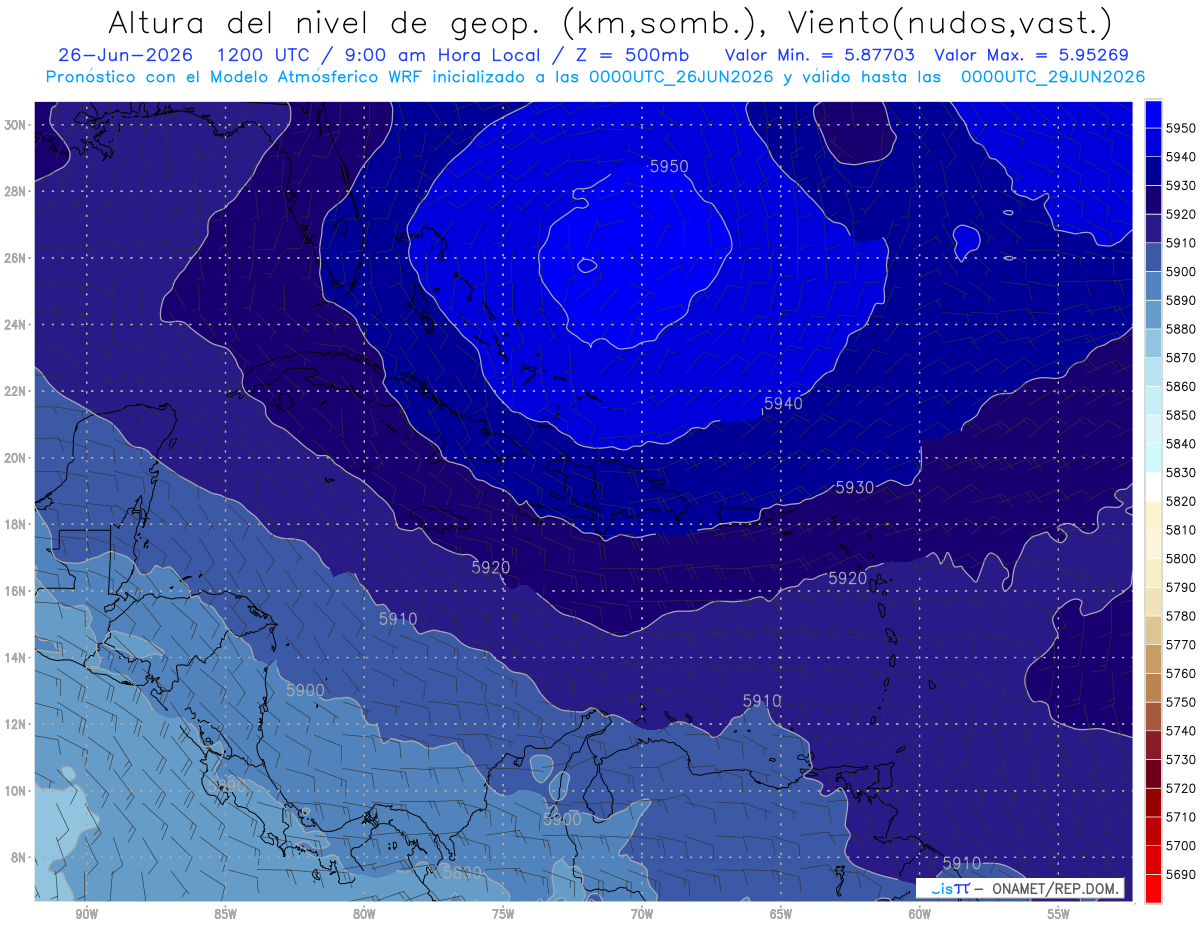Click the "5950" legend scale label
The width and height of the screenshot is (1200, 927).
point(1180,128)
